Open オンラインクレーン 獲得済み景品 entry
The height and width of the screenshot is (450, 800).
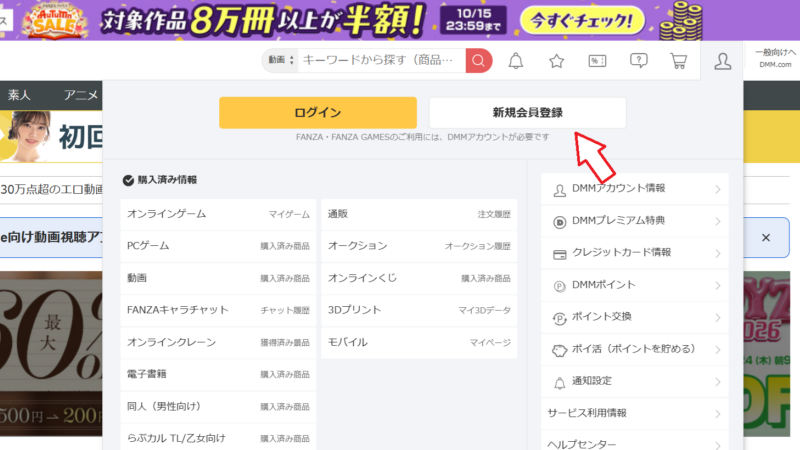(218, 342)
